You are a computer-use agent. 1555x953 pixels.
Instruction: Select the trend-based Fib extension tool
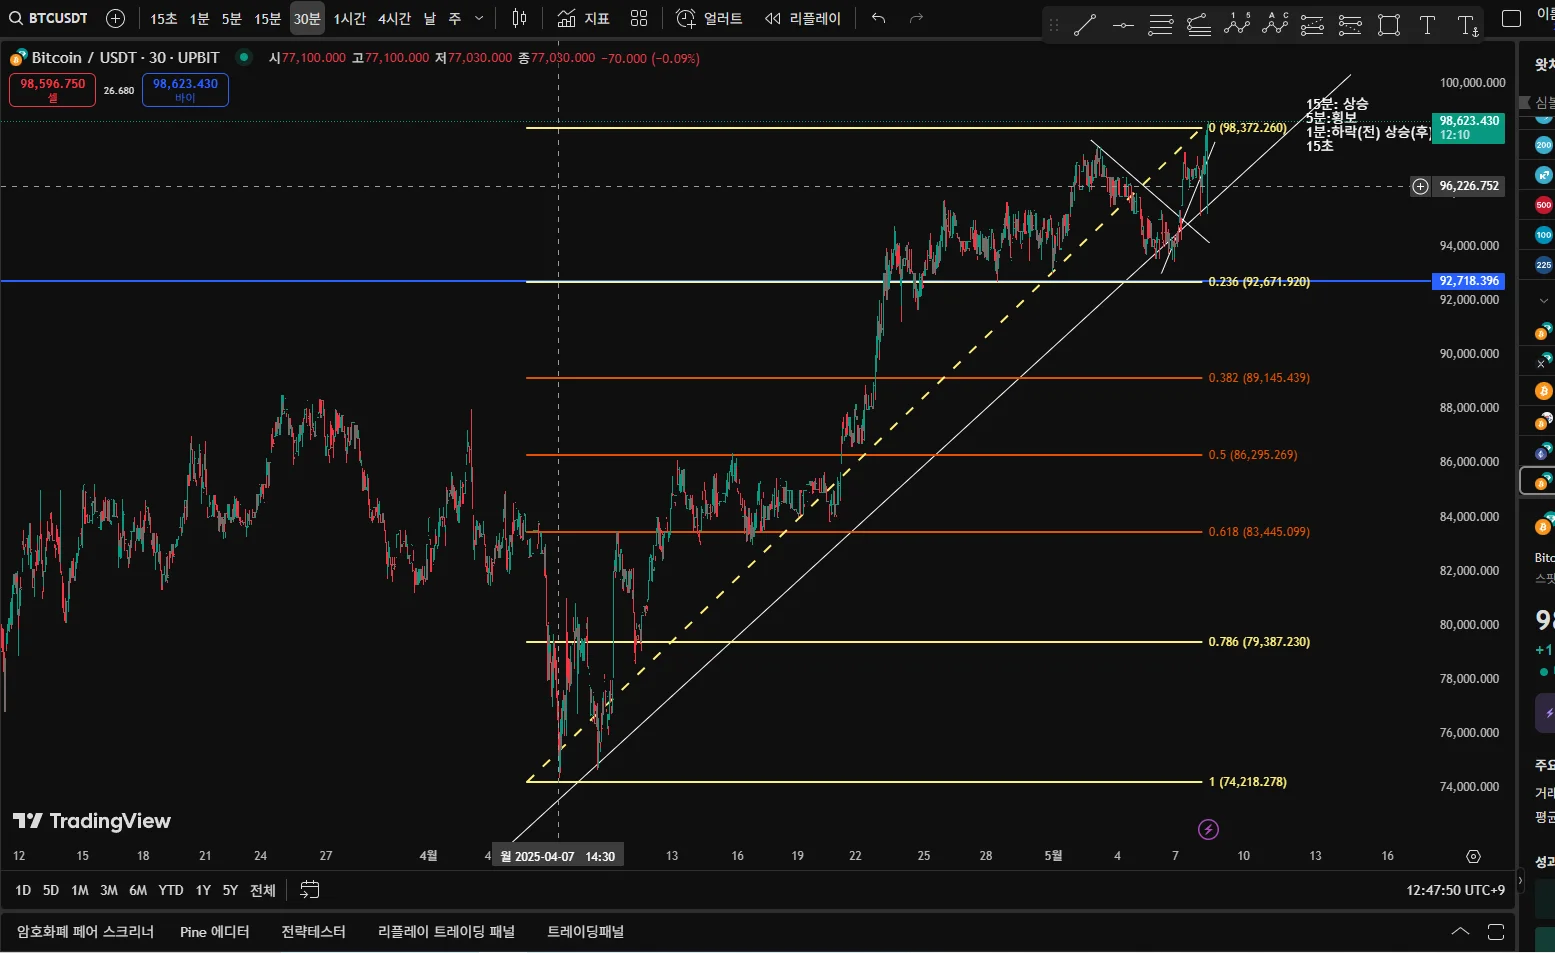tap(1199, 25)
